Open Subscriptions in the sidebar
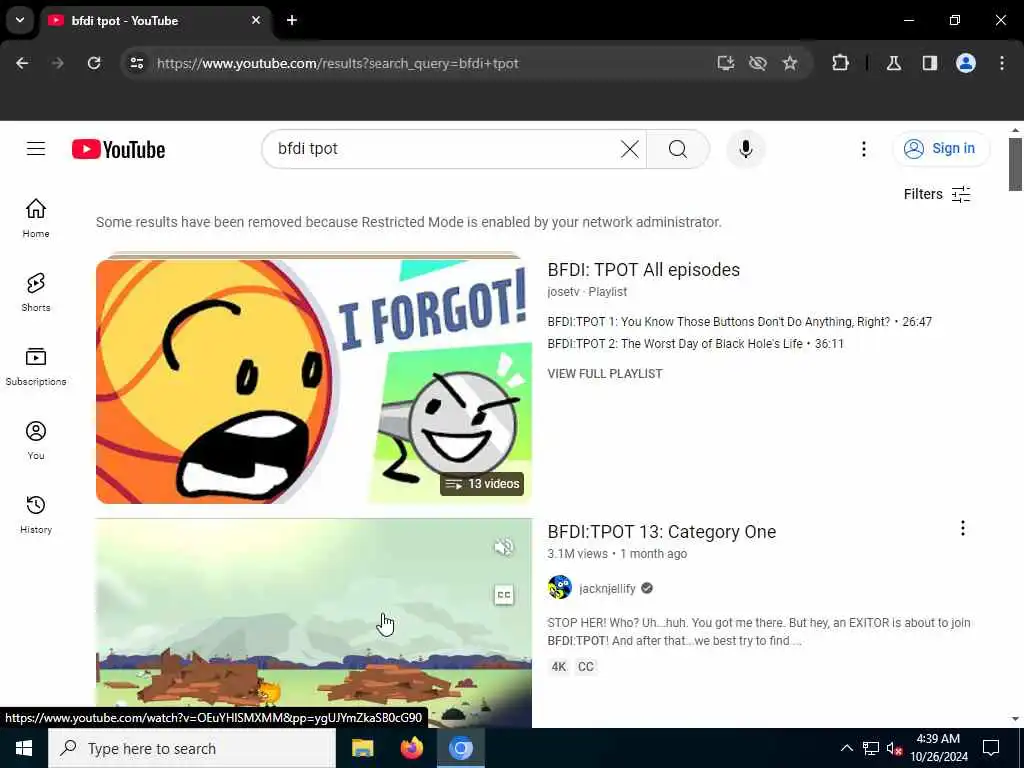Image resolution: width=1024 pixels, height=768 pixels. click(x=36, y=366)
